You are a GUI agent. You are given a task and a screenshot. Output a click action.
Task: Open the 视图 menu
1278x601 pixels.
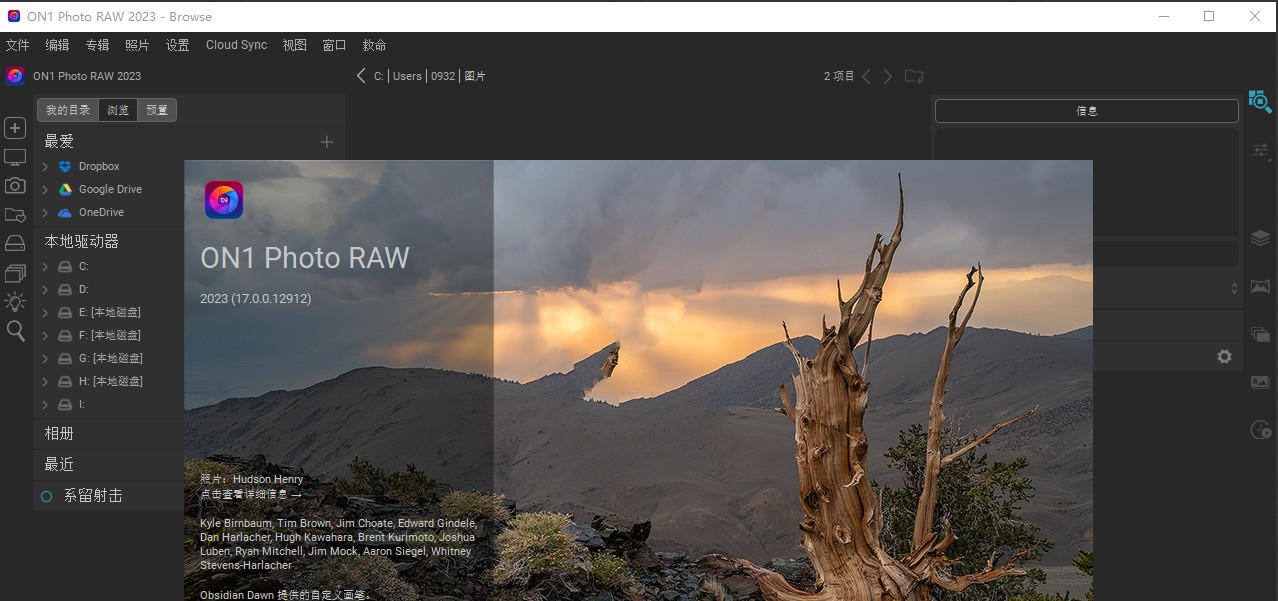point(295,45)
